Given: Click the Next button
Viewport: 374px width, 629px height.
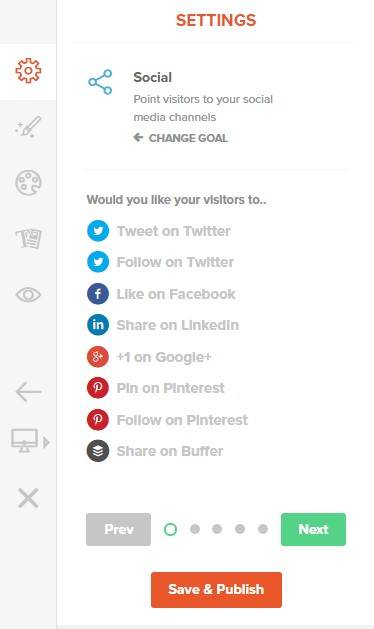Looking at the screenshot, I should [x=313, y=530].
